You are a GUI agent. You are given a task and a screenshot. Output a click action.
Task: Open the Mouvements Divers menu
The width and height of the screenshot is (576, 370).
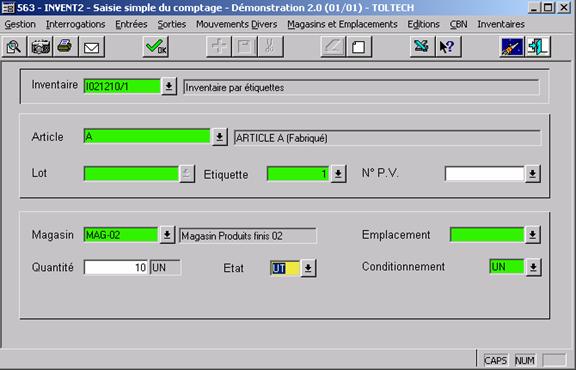tap(237, 24)
